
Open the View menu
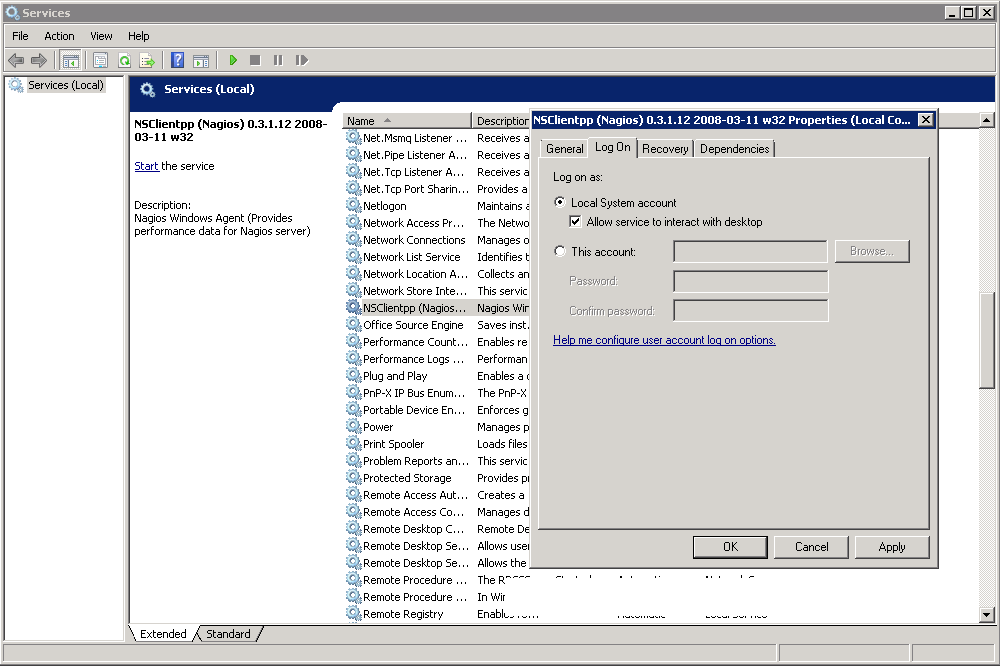(x=101, y=36)
